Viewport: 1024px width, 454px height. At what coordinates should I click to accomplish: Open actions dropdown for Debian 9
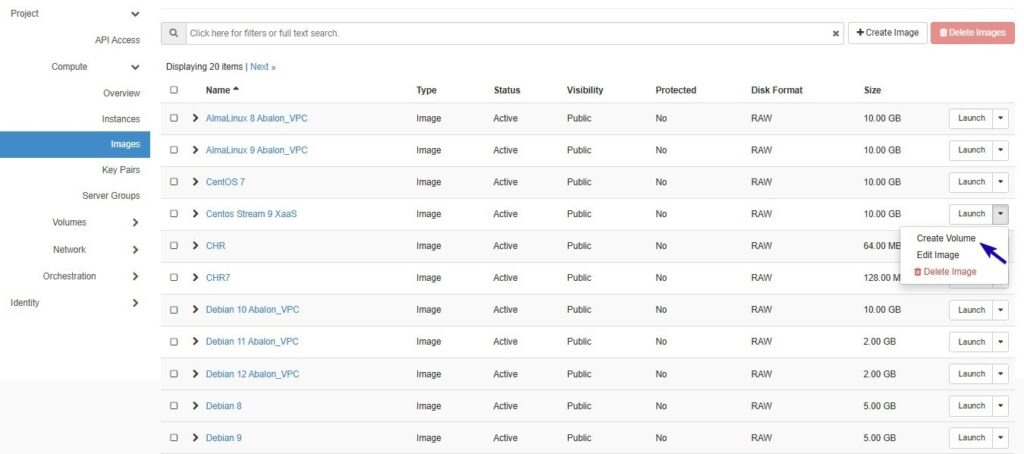point(1000,438)
